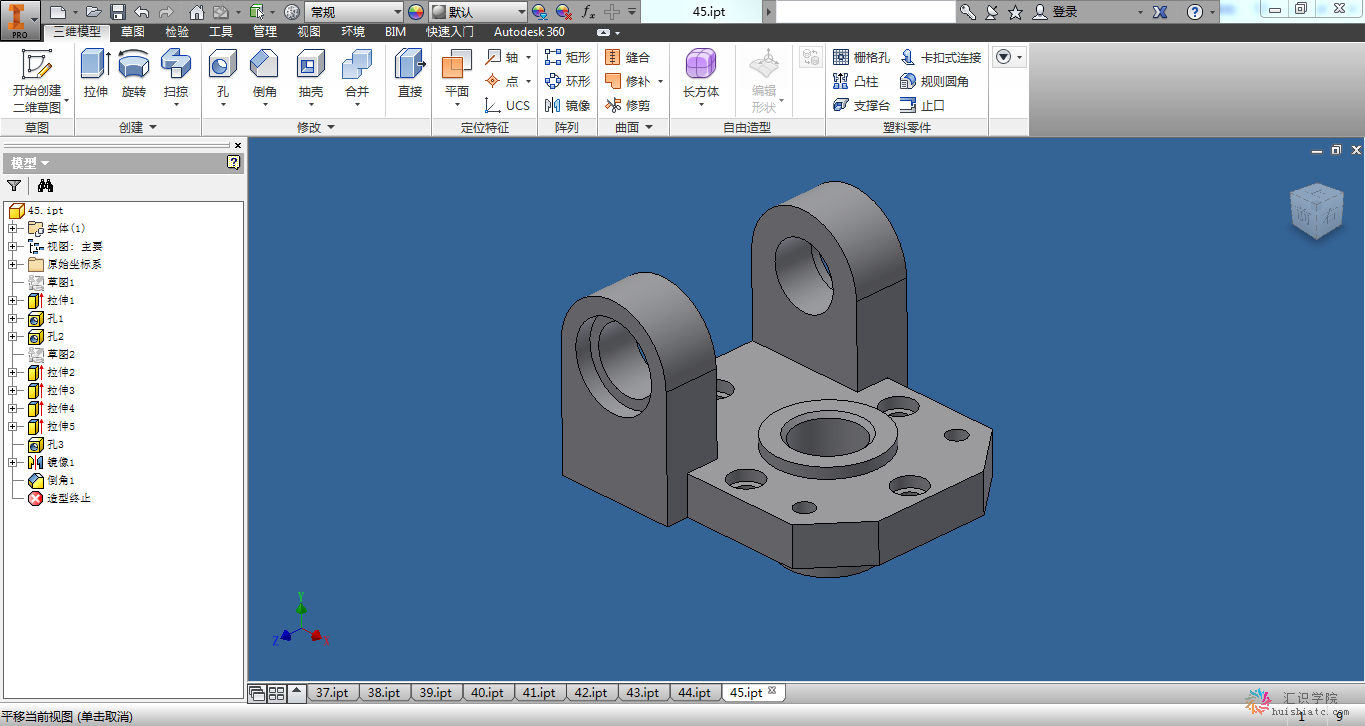The width and height of the screenshot is (1365, 726).
Task: Switch to the 检验 ribbon tab
Action: click(x=177, y=32)
